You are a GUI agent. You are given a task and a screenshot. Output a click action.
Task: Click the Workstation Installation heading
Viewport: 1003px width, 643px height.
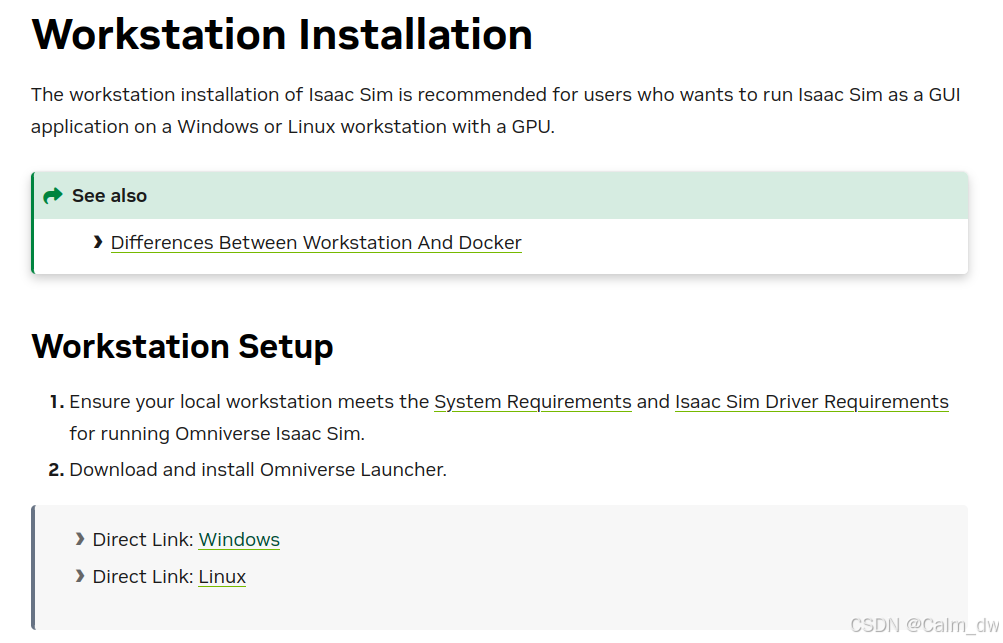[282, 35]
